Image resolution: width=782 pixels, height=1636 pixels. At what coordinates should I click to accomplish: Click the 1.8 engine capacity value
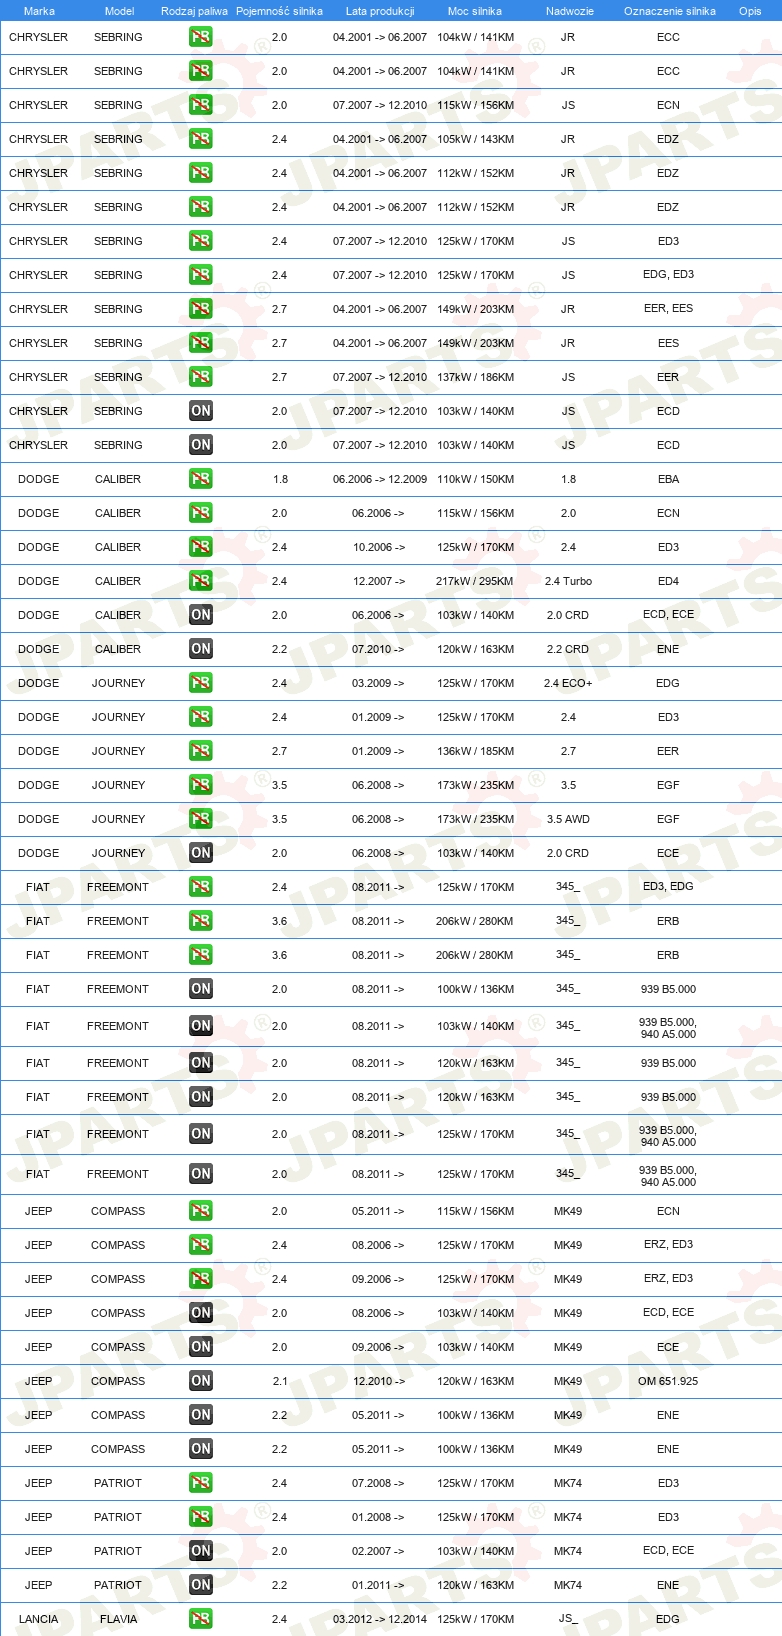pyautogui.click(x=280, y=479)
